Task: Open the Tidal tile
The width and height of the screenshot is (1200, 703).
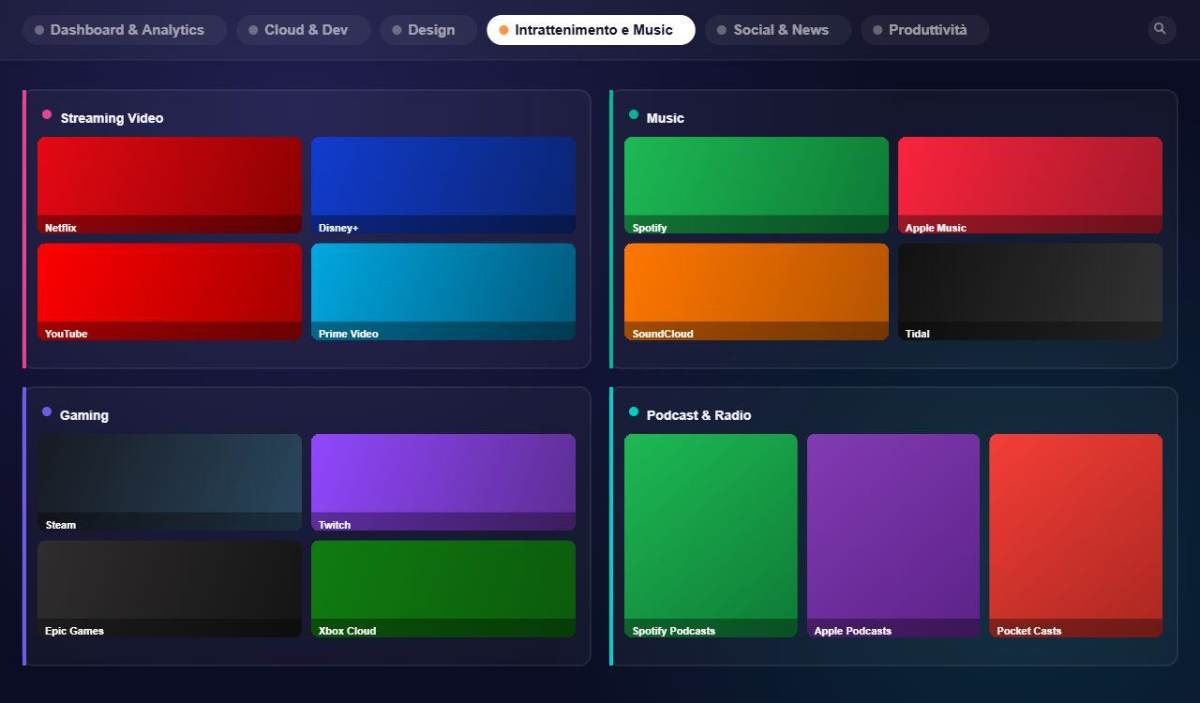Action: click(1030, 291)
